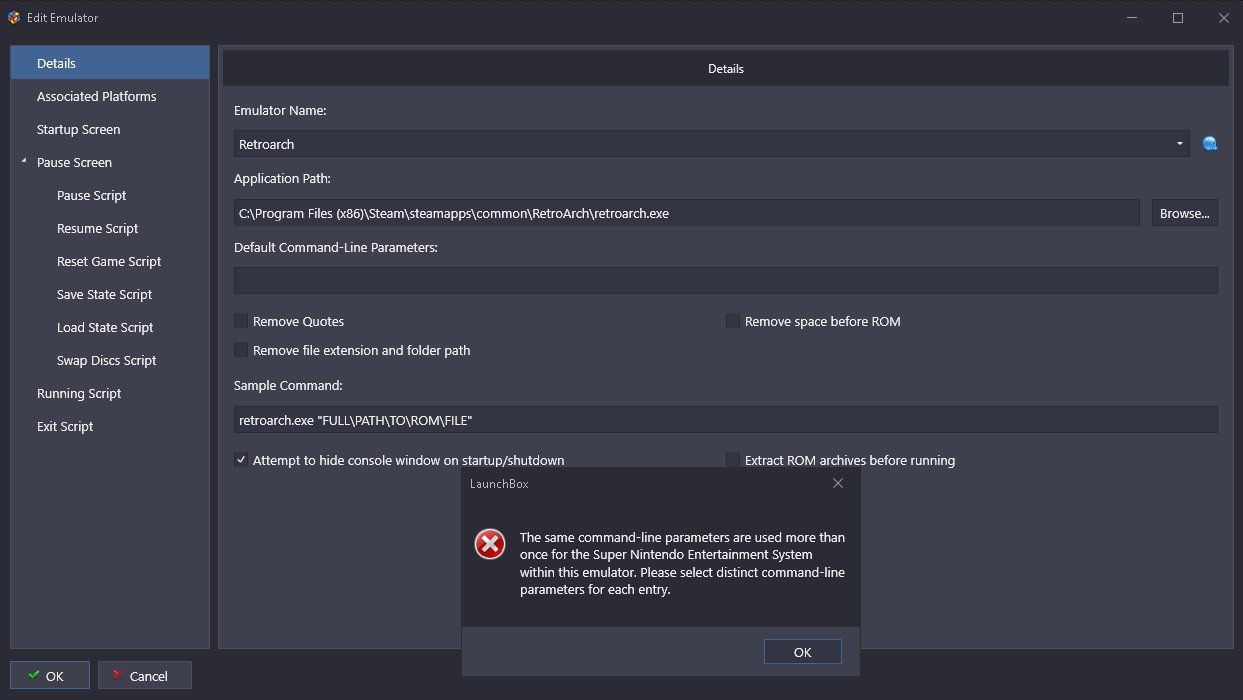Image resolution: width=1243 pixels, height=700 pixels.
Task: Uncheck Attempt to hide console window
Action: pos(241,460)
